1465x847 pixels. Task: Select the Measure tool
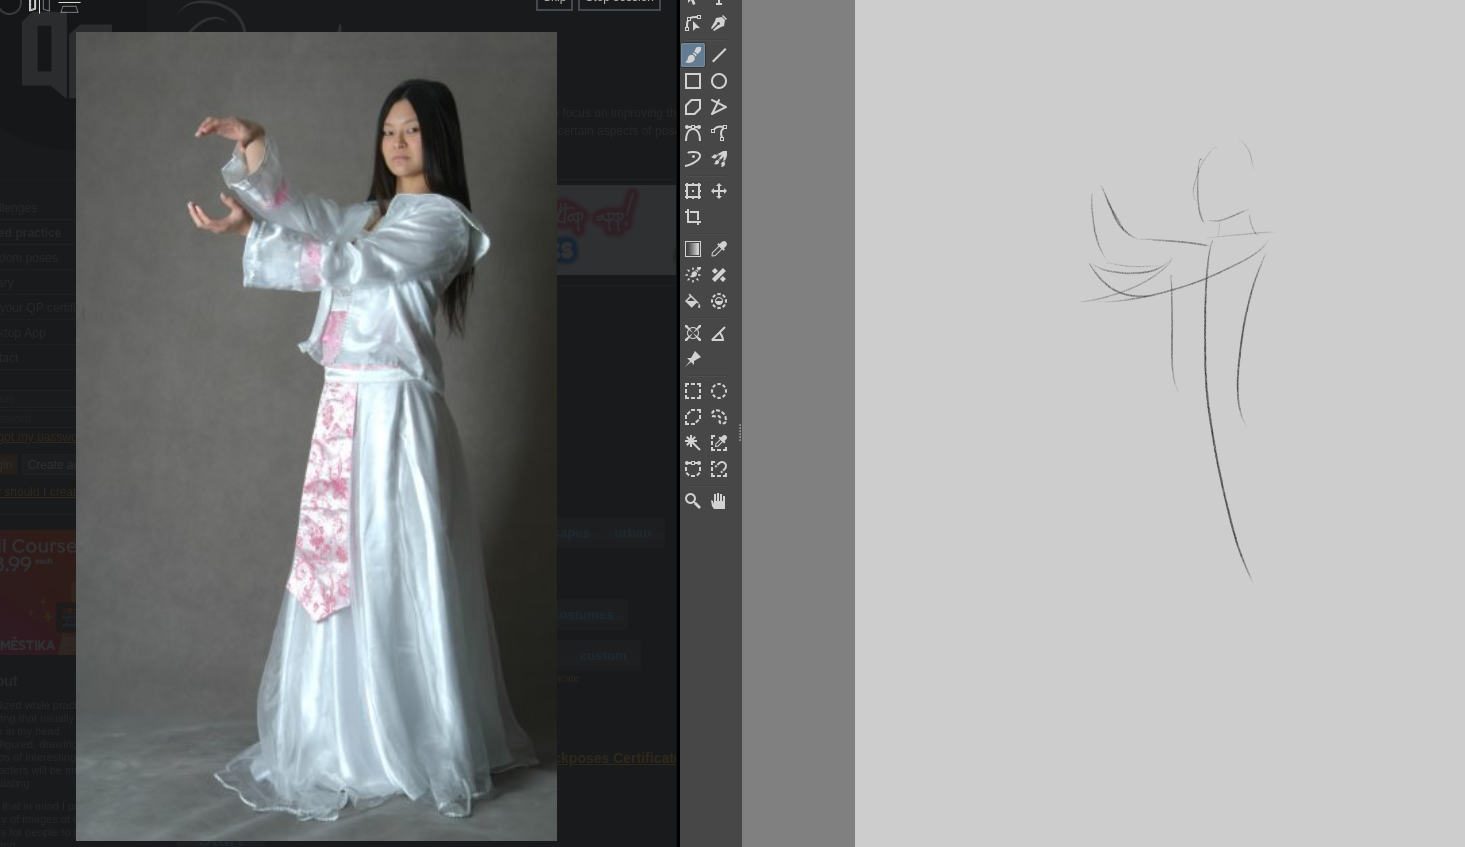[719, 333]
